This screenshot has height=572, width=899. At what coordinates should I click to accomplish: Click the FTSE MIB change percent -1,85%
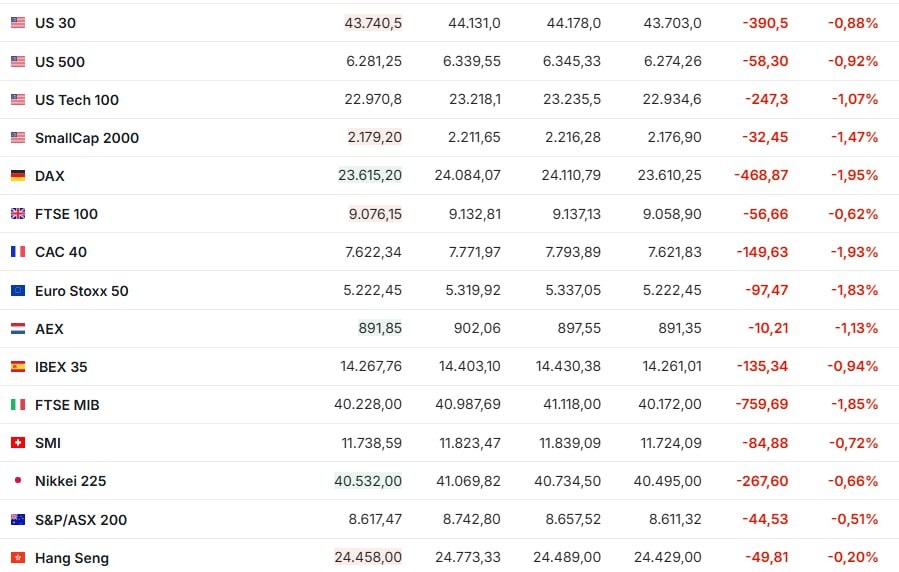pos(854,404)
